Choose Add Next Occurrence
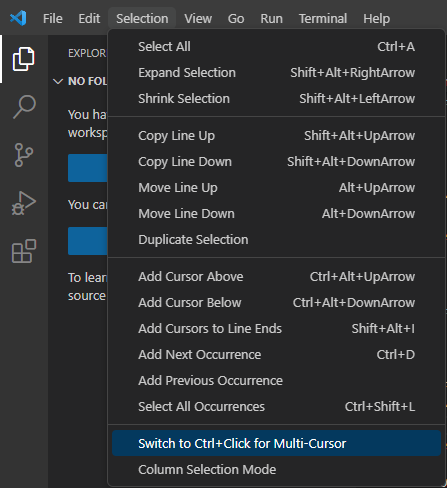Screen dimensions: 447x488 [x=277, y=355]
